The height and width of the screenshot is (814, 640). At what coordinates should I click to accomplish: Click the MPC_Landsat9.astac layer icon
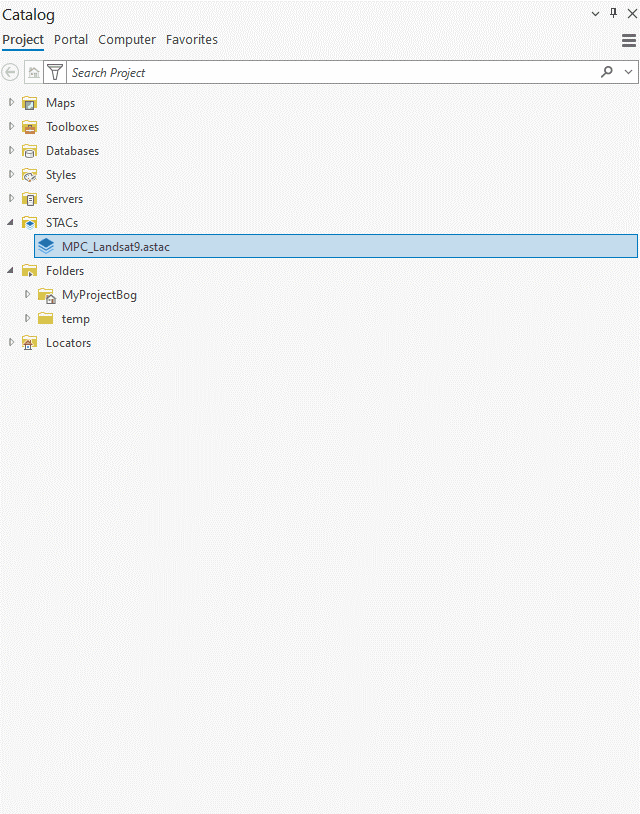click(46, 246)
